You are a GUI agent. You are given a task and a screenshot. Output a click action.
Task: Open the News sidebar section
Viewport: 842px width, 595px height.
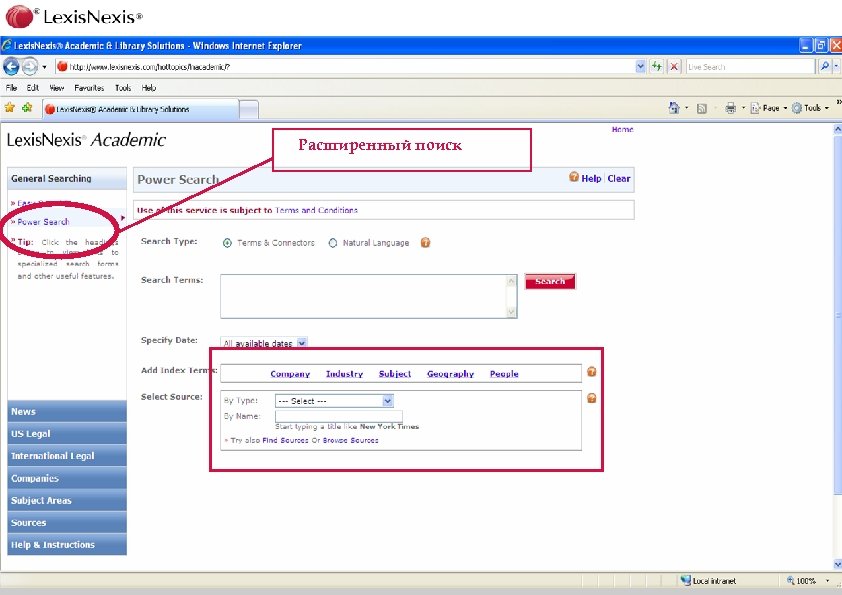tap(67, 411)
